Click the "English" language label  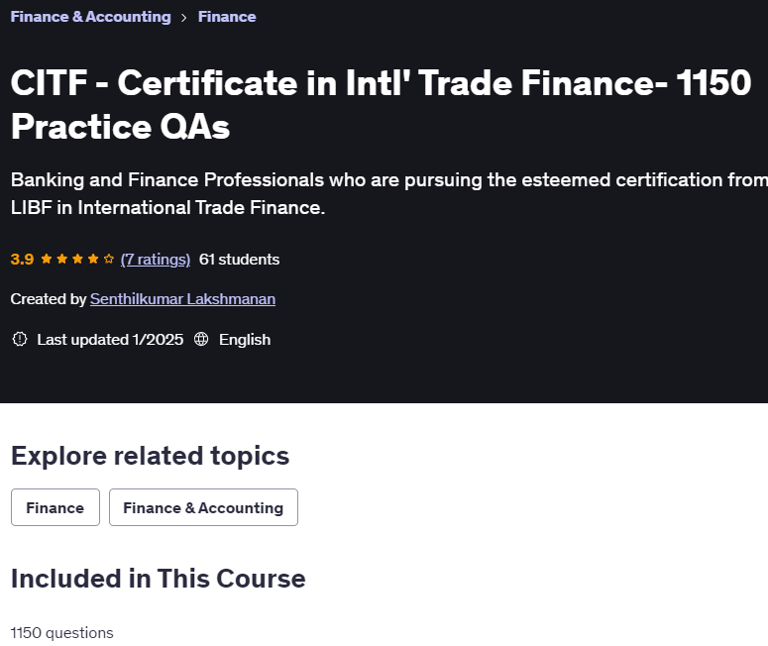click(x=245, y=339)
